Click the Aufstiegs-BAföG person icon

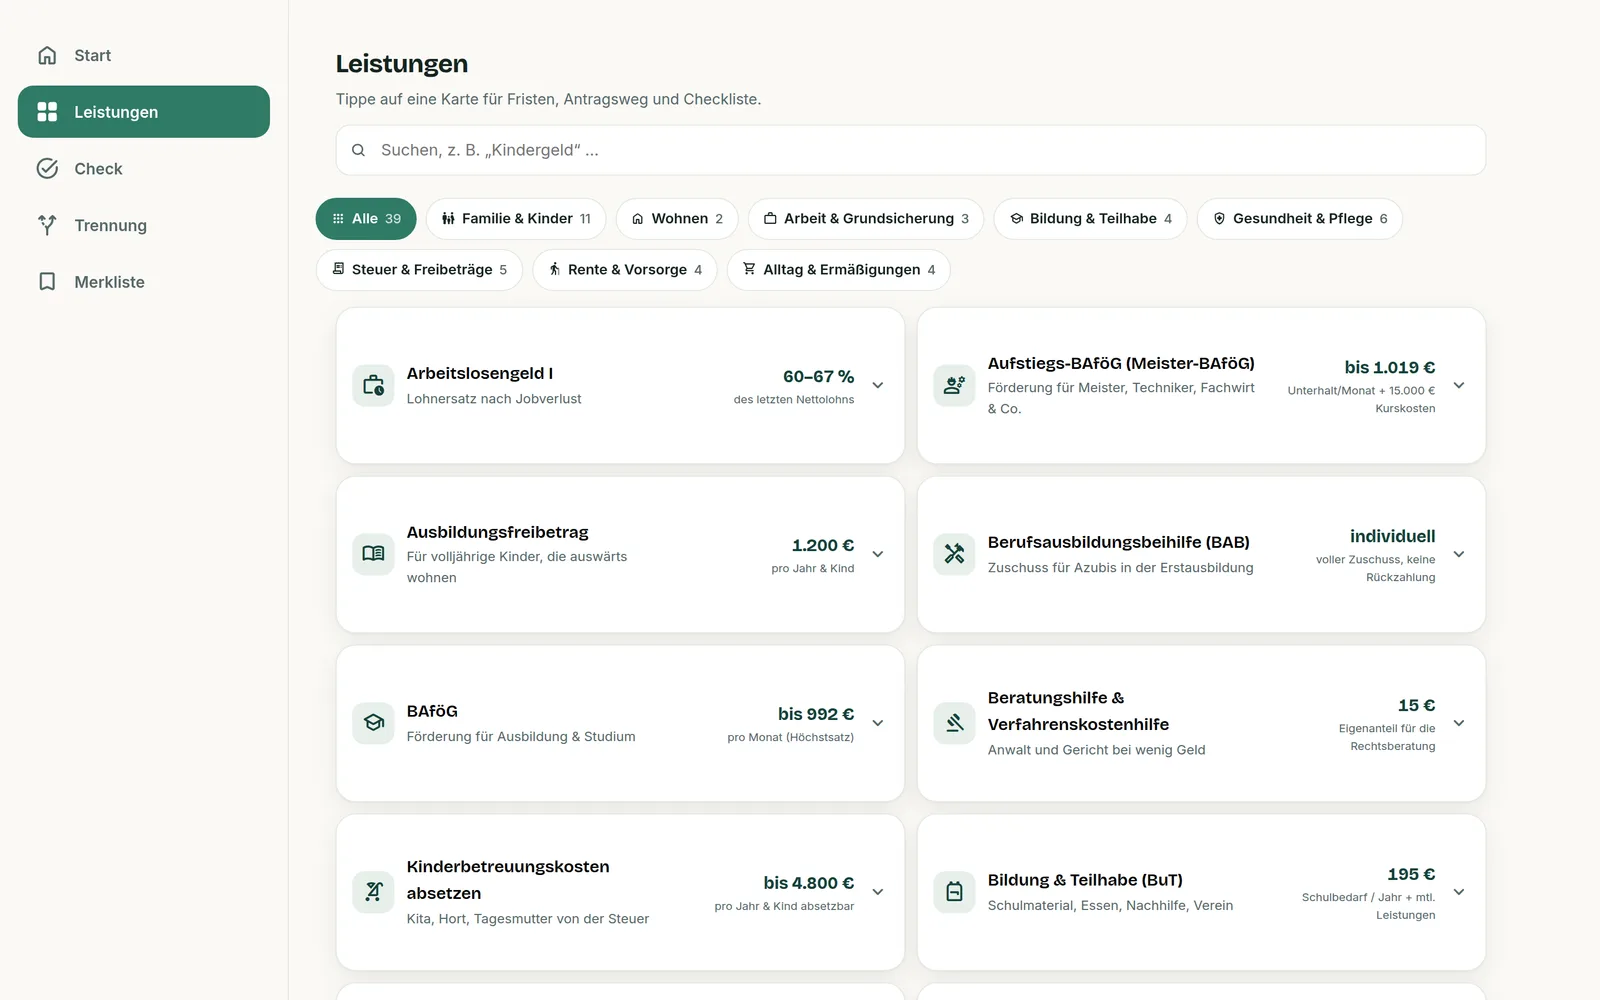pyautogui.click(x=954, y=385)
